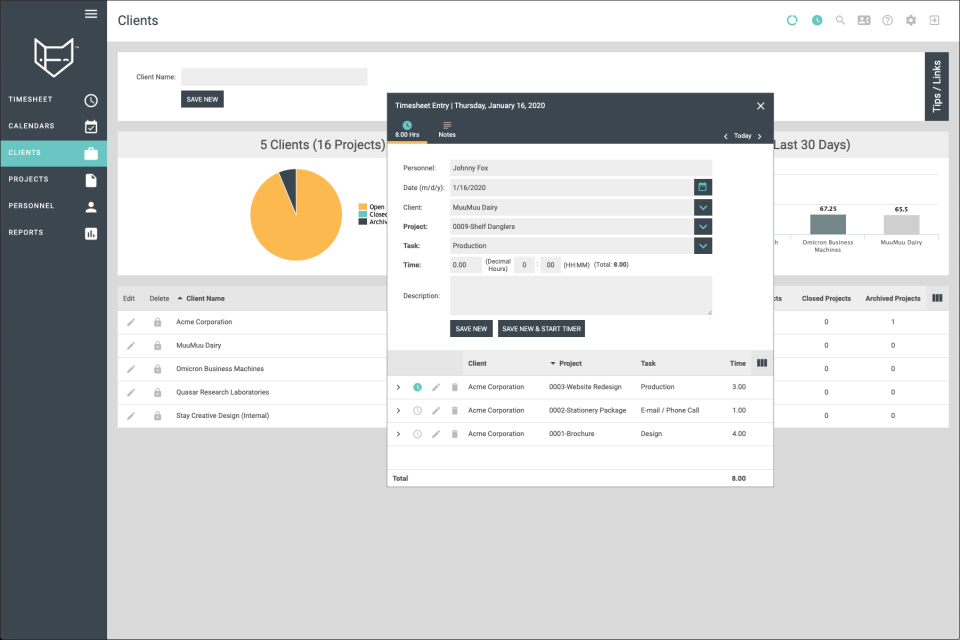The width and height of the screenshot is (960, 640).
Task: Focus the minutes field in Time row
Action: pos(550,265)
